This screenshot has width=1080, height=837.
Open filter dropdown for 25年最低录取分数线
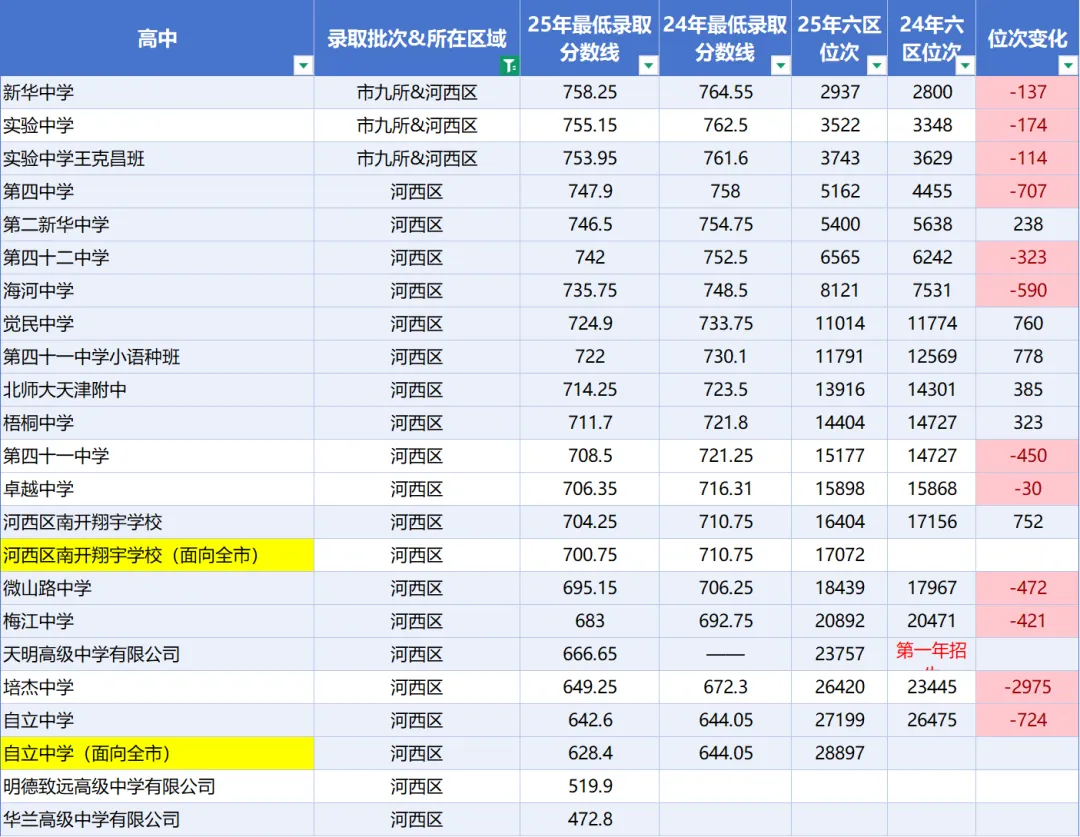tap(648, 65)
